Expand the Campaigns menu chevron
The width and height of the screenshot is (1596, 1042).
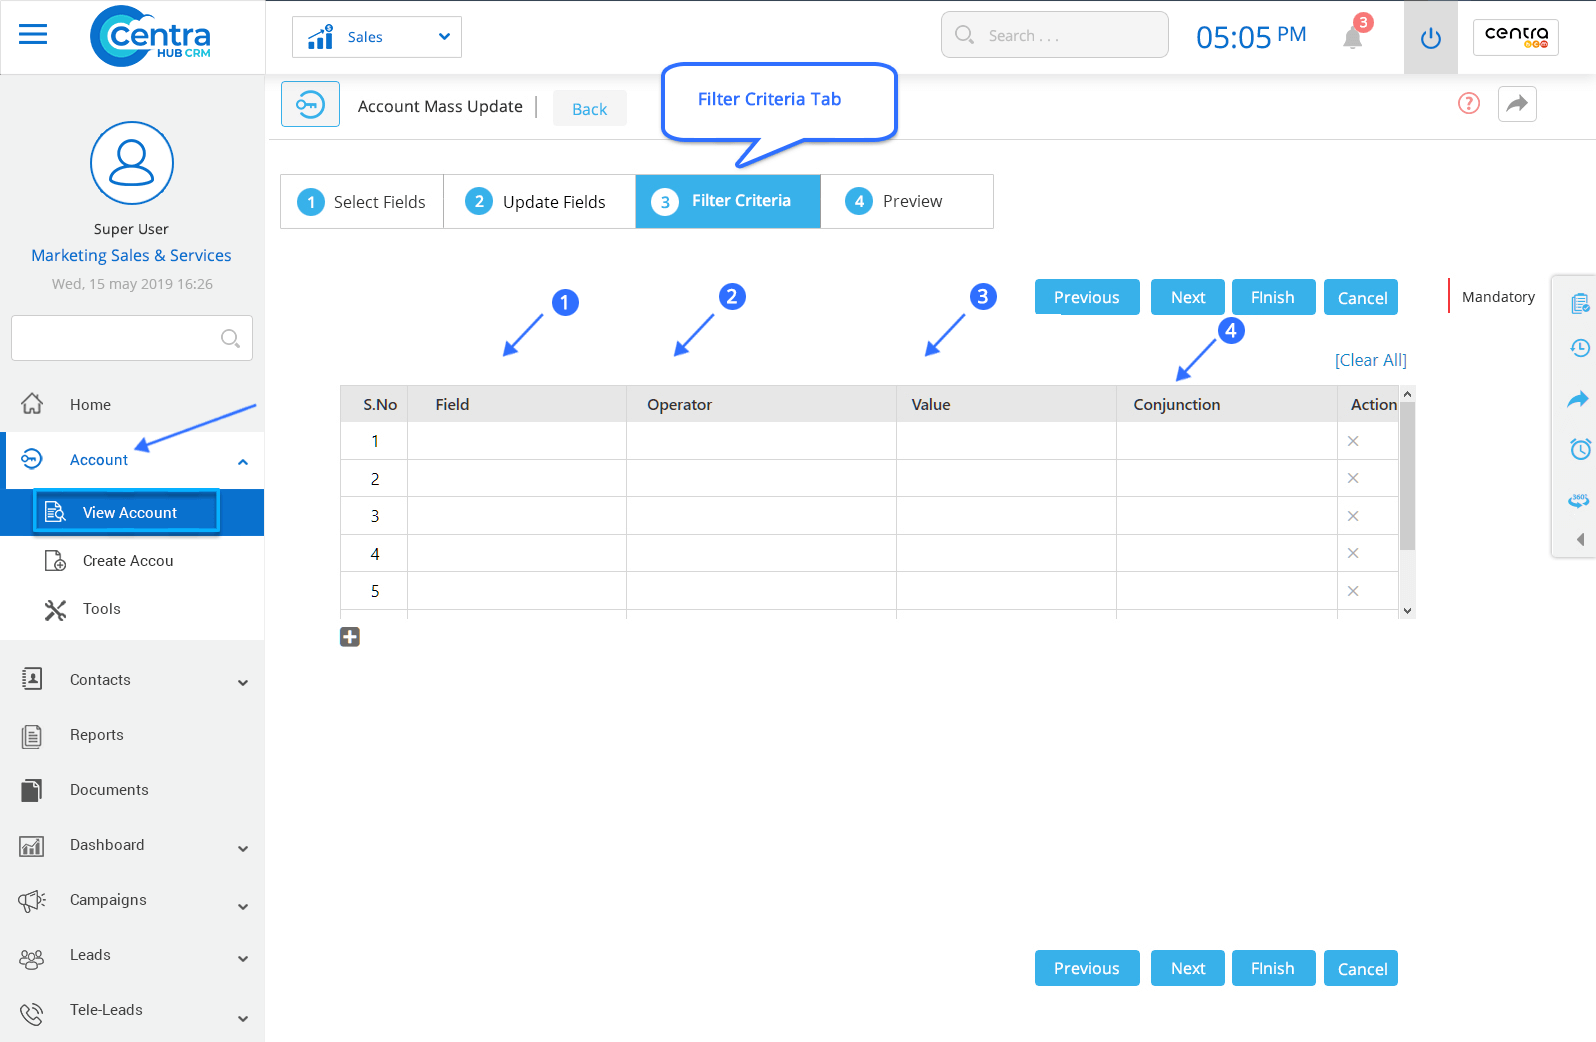[x=243, y=906]
